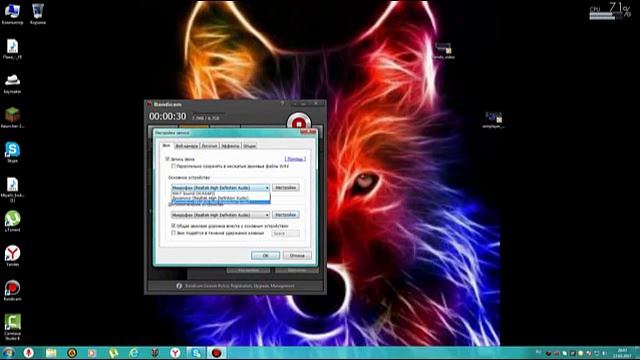Open the text file icon above uTorrent
Screen dimensions: 640x360
tap(12, 190)
